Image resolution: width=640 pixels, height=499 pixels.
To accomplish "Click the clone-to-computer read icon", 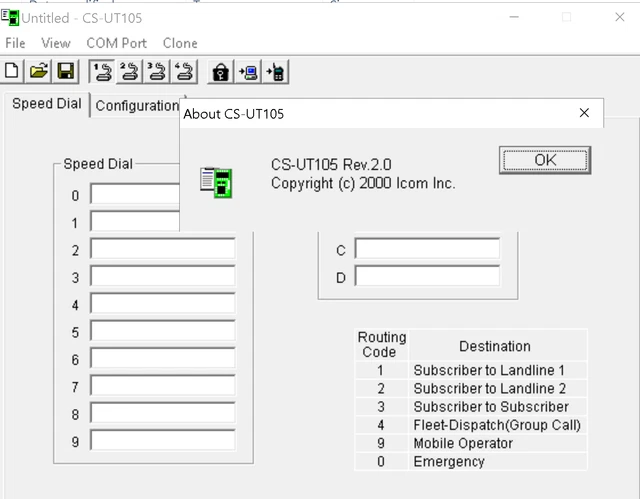I will pos(248,71).
